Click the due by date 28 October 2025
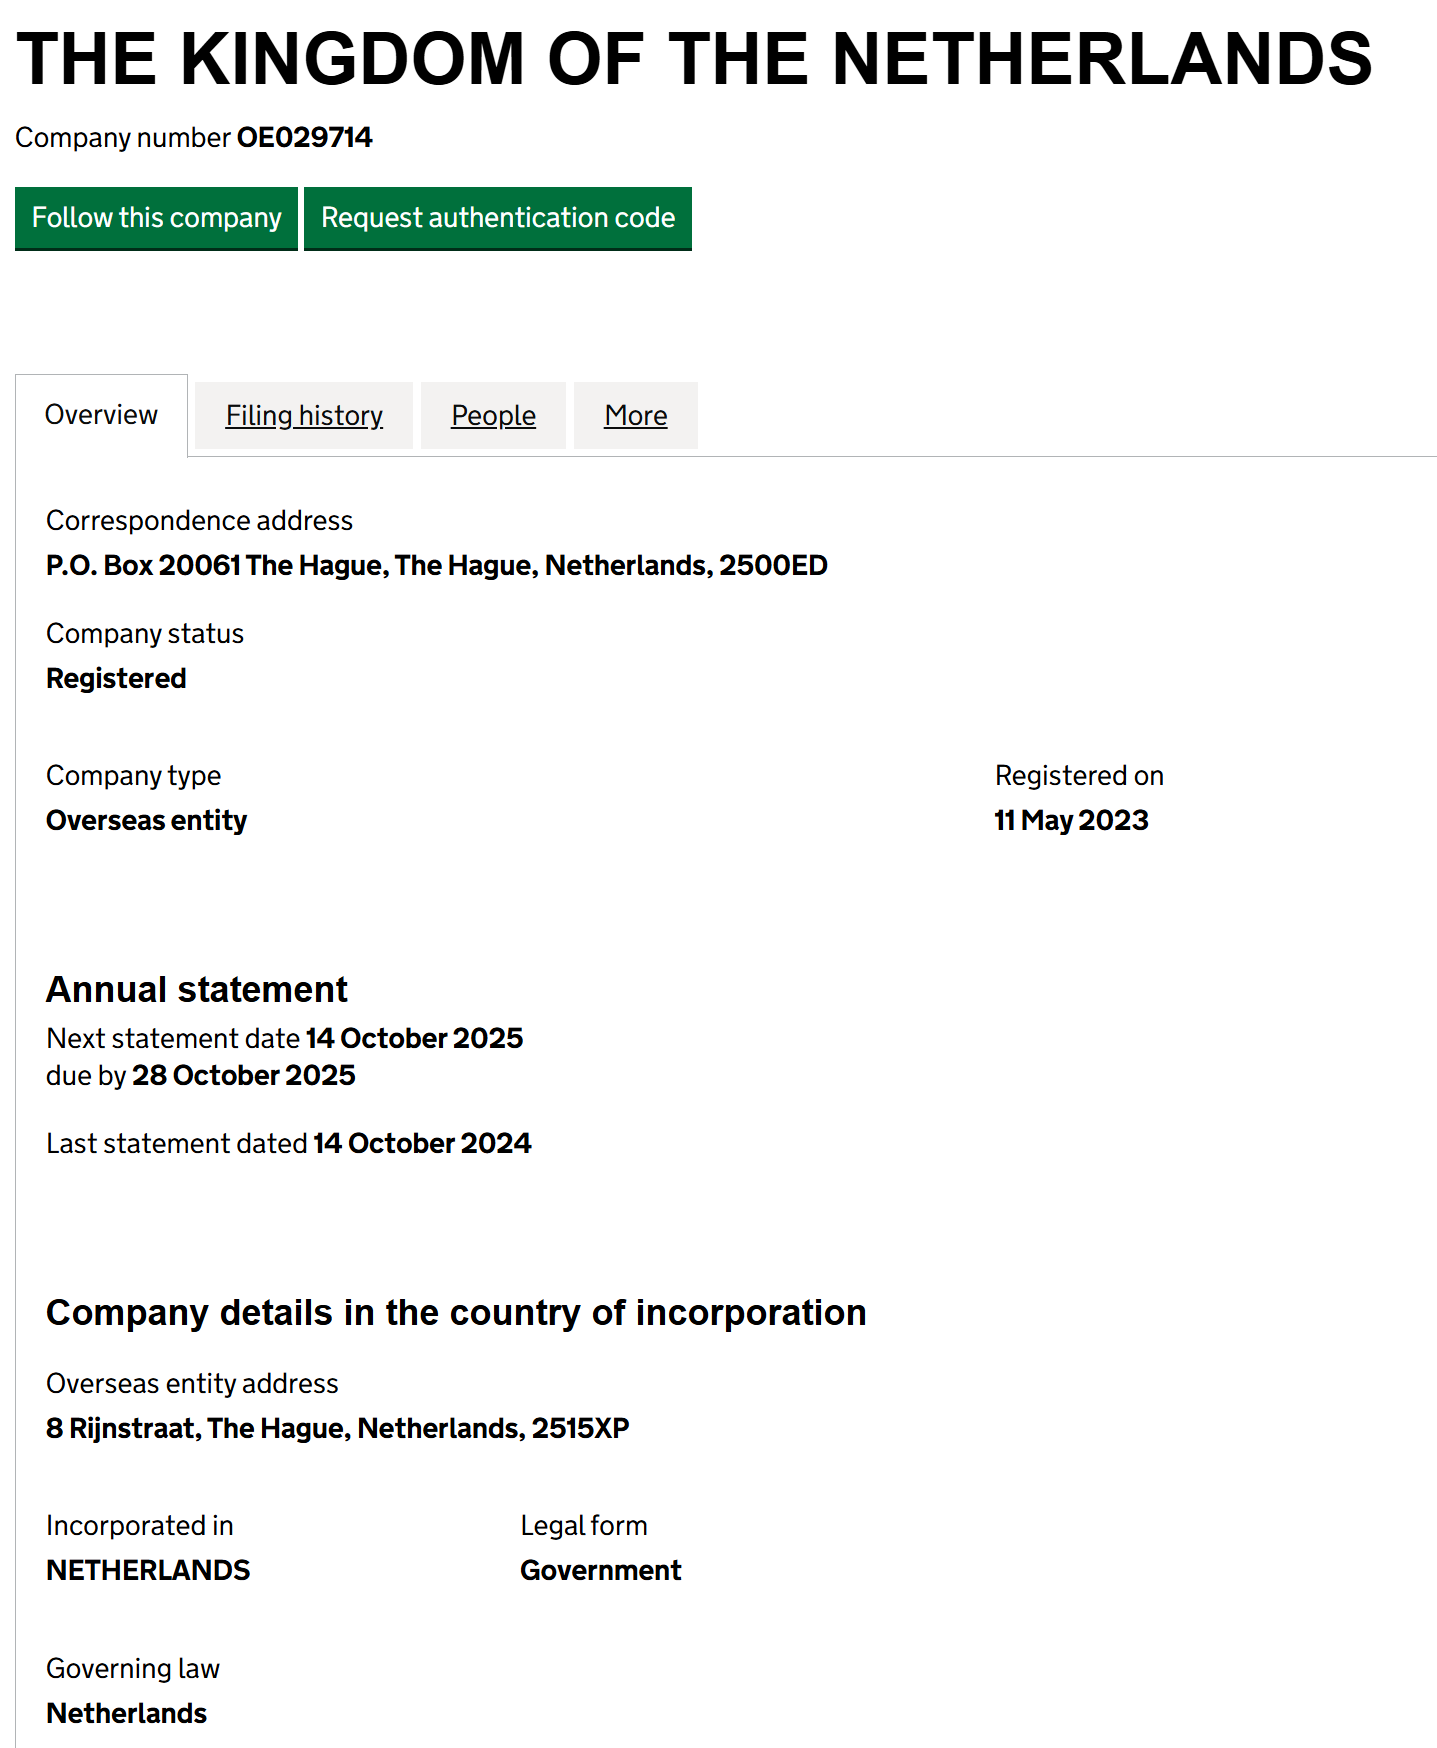This screenshot has width=1437, height=1748. tap(243, 1075)
